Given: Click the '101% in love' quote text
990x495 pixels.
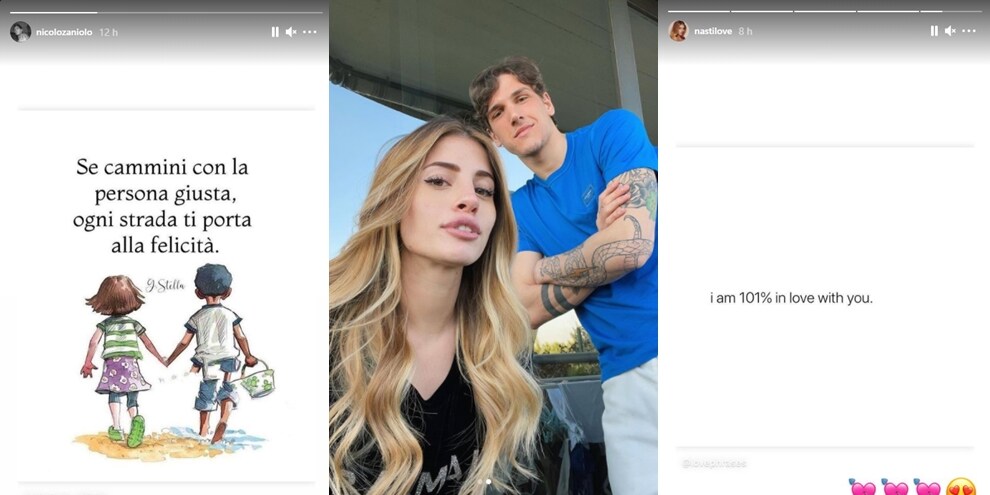Looking at the screenshot, I should (791, 299).
